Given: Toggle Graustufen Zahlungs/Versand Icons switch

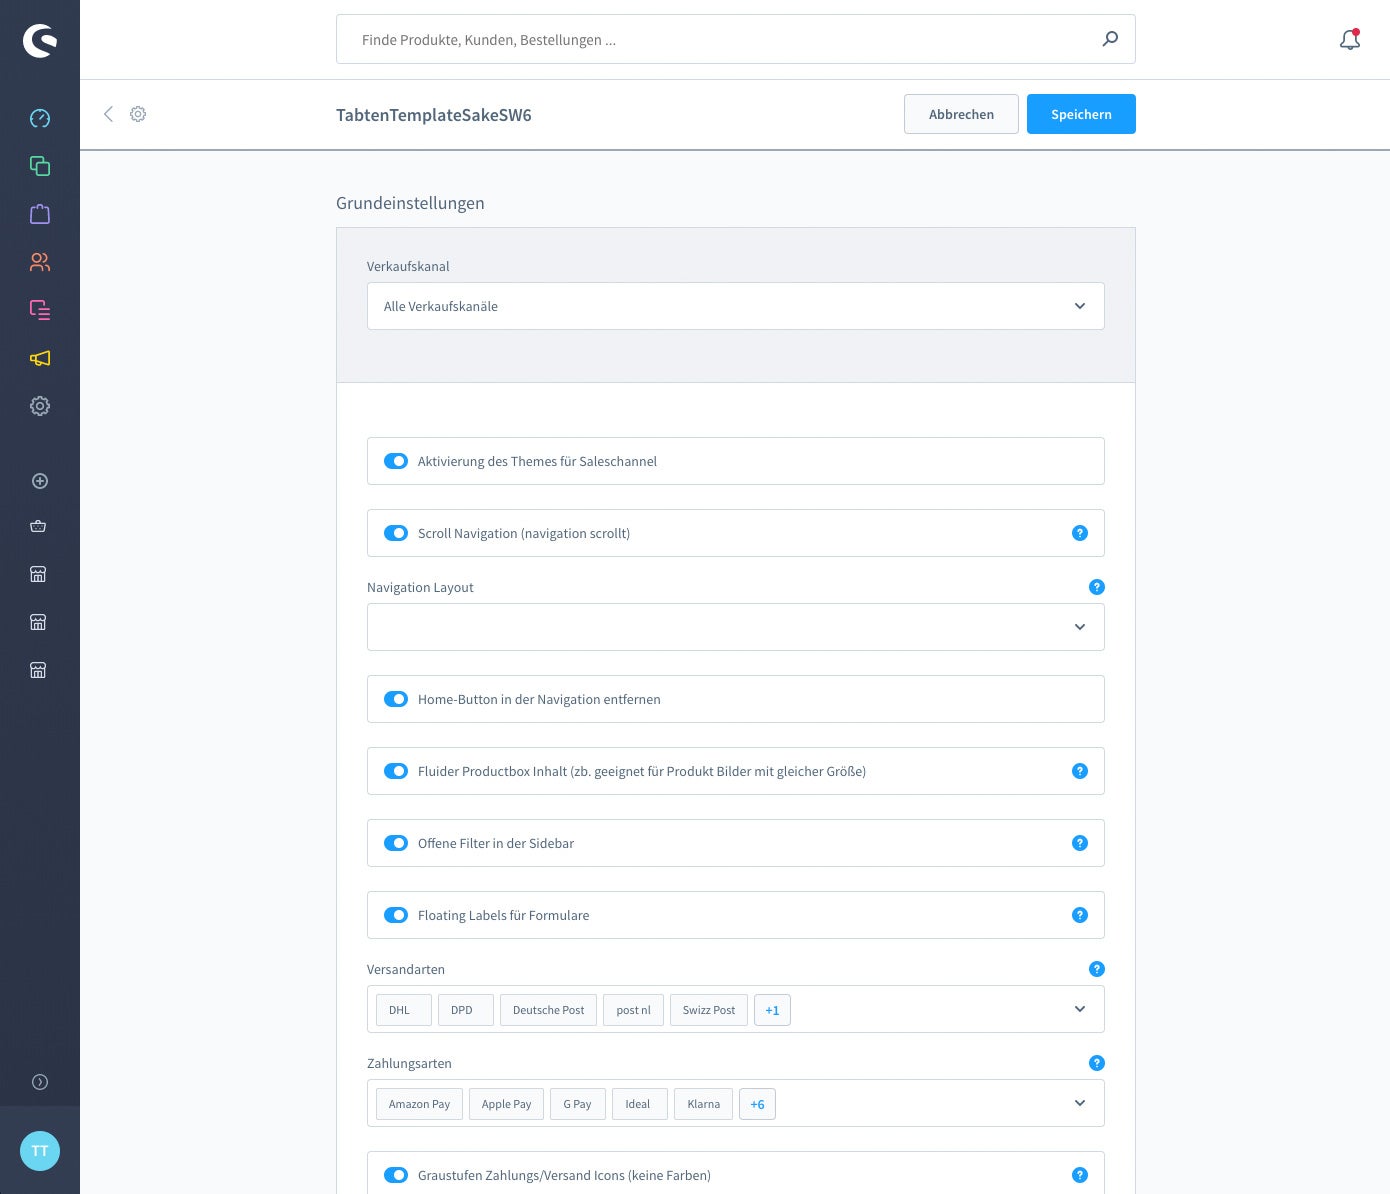Looking at the screenshot, I should click(x=396, y=1175).
